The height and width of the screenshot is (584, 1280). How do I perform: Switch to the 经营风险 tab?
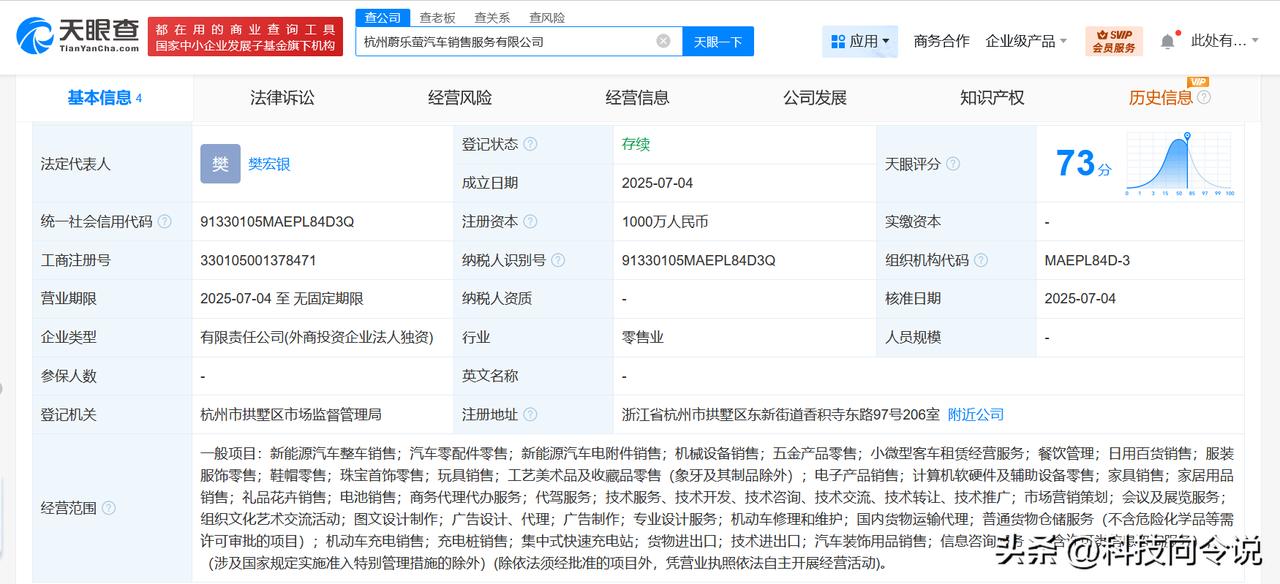click(x=460, y=97)
